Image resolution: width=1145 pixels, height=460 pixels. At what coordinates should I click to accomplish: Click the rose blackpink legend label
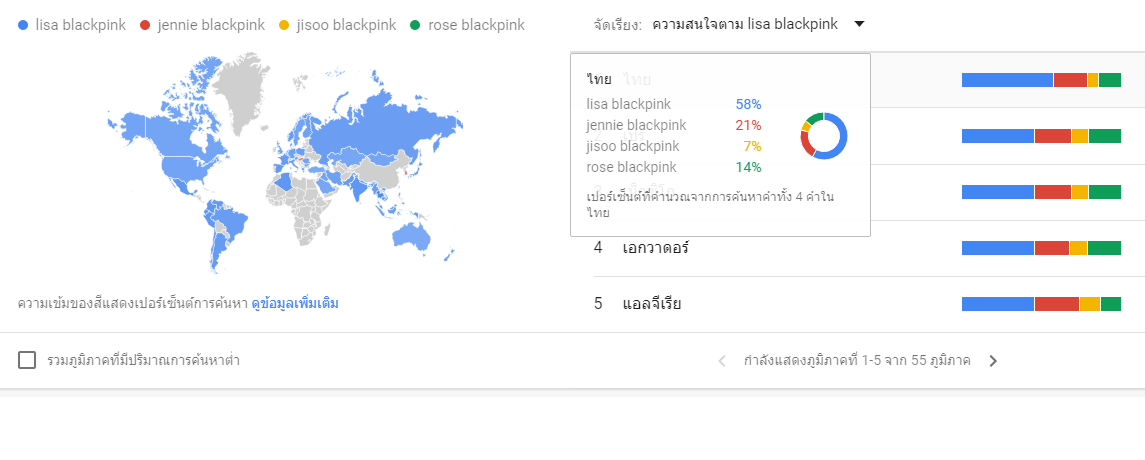click(x=476, y=25)
